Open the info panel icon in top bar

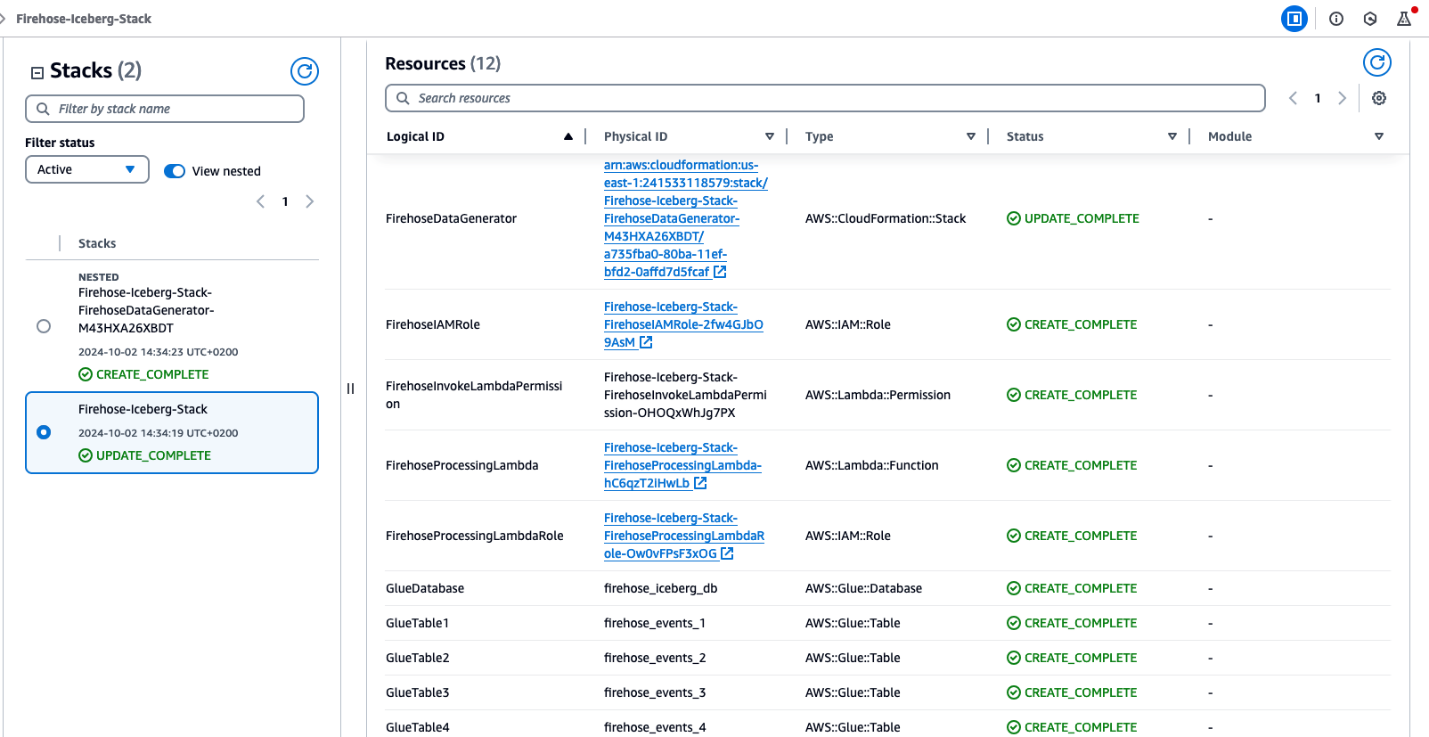click(1336, 18)
